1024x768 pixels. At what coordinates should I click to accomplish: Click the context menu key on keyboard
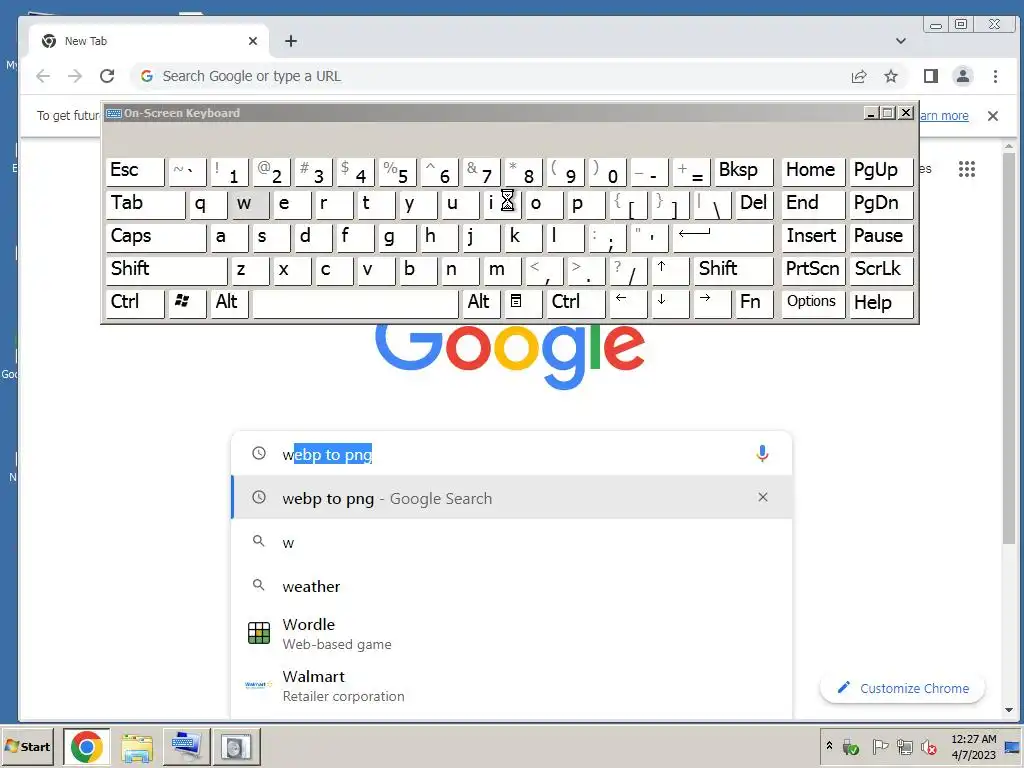(522, 302)
